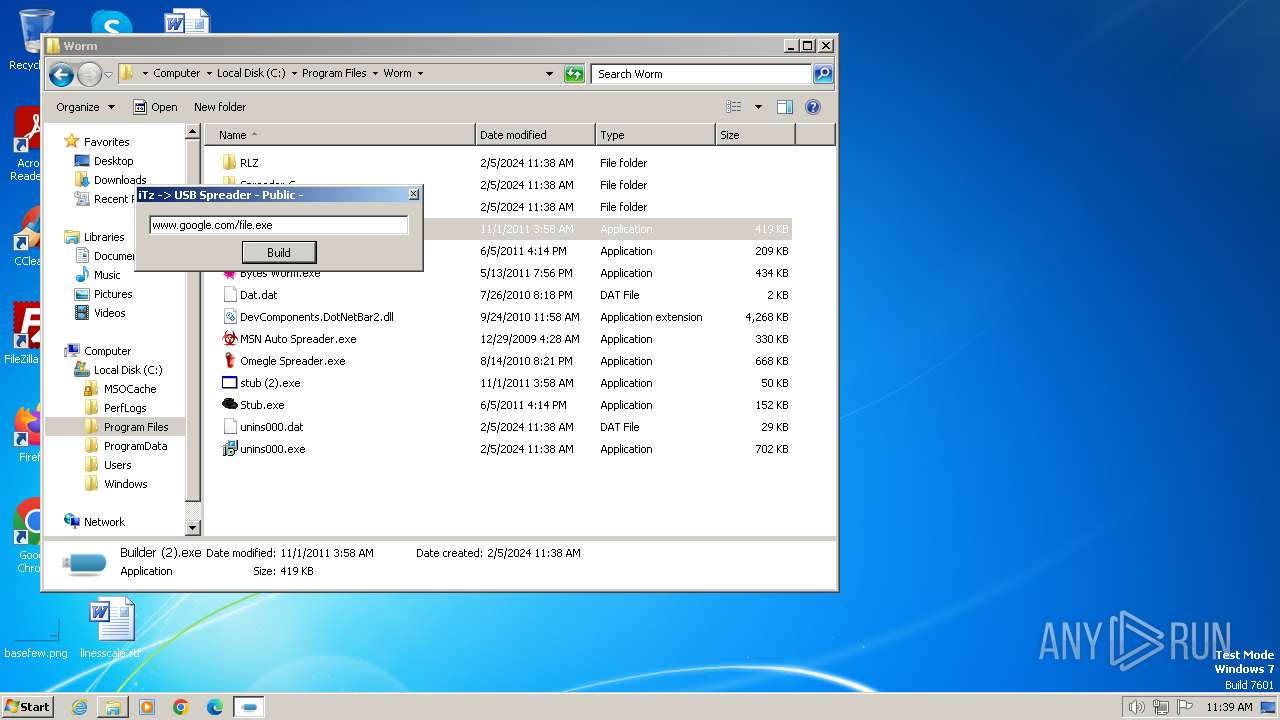Open Music library
Image resolution: width=1280 pixels, height=720 pixels.
[107, 275]
